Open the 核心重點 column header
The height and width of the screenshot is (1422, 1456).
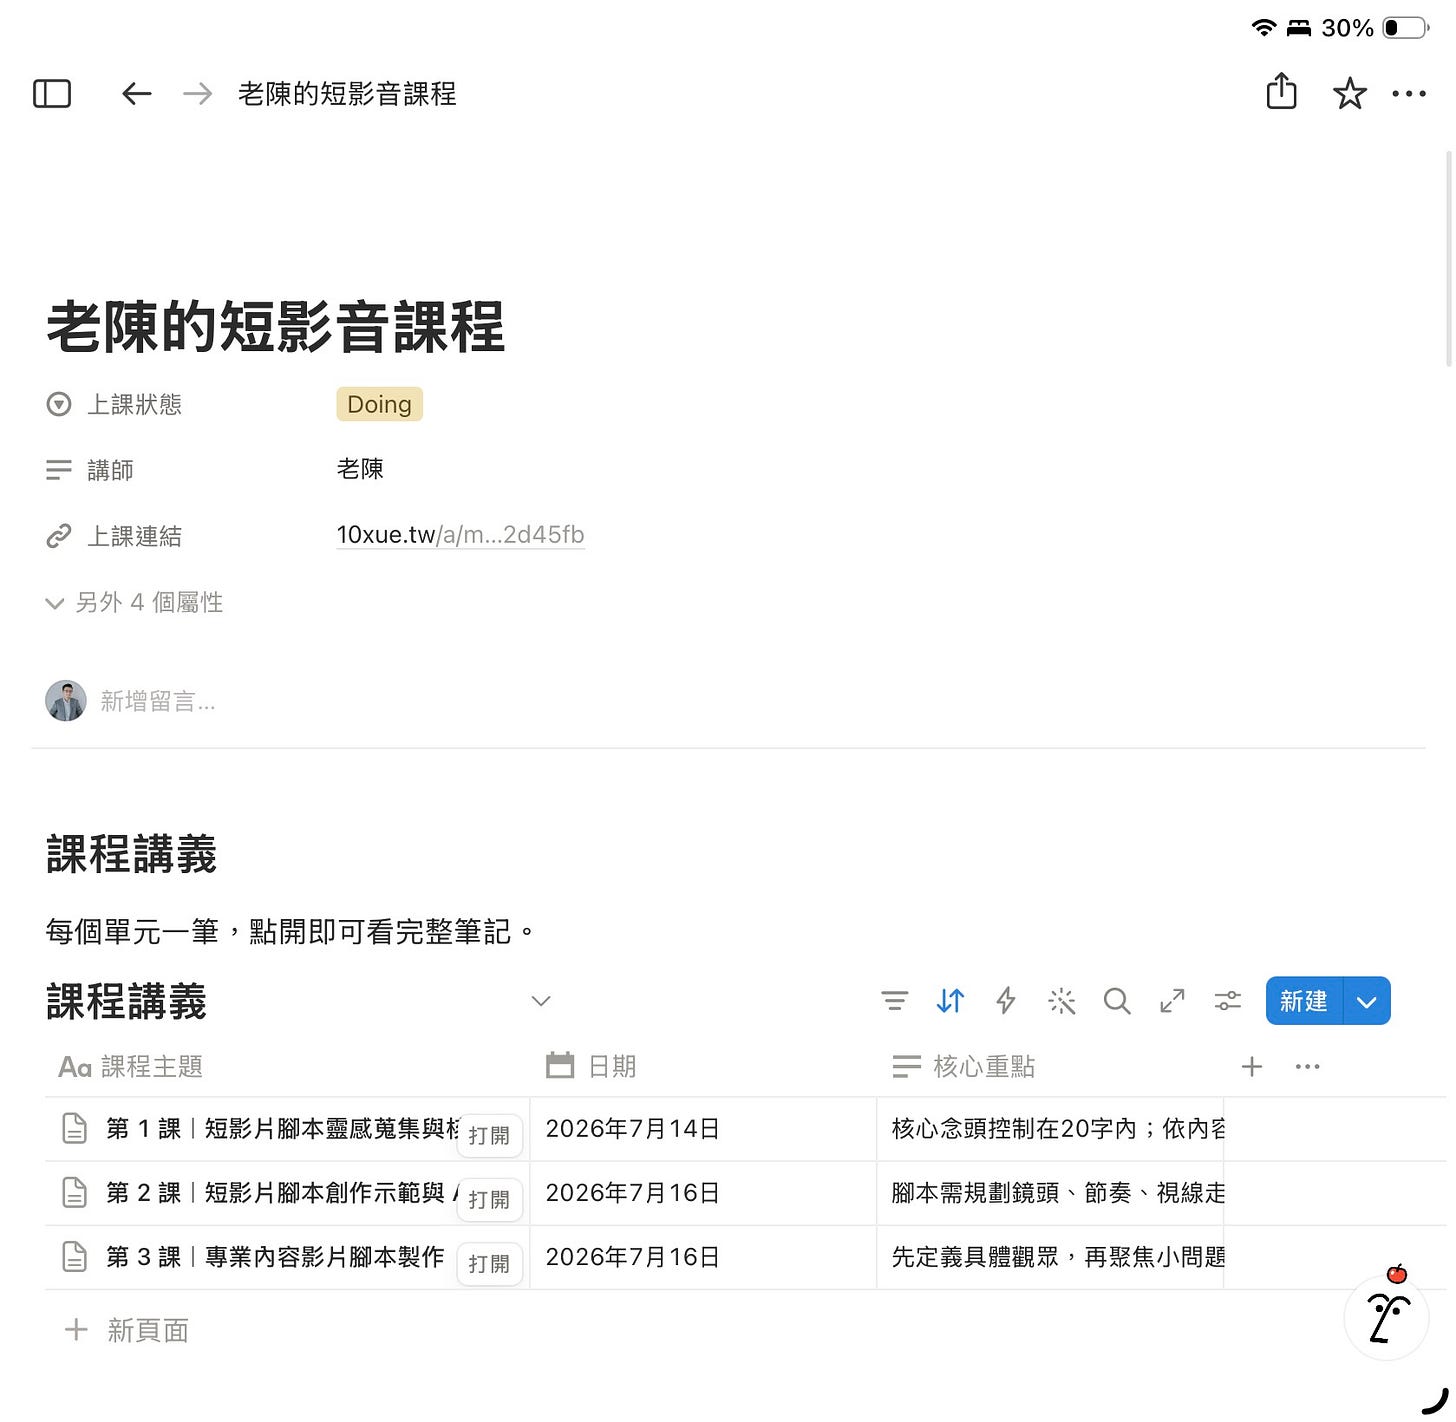963,1067
